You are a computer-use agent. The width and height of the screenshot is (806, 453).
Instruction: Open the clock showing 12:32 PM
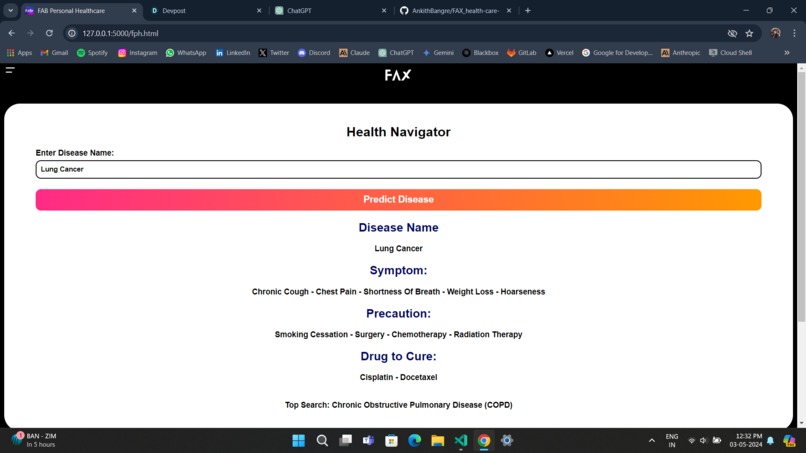coord(745,441)
